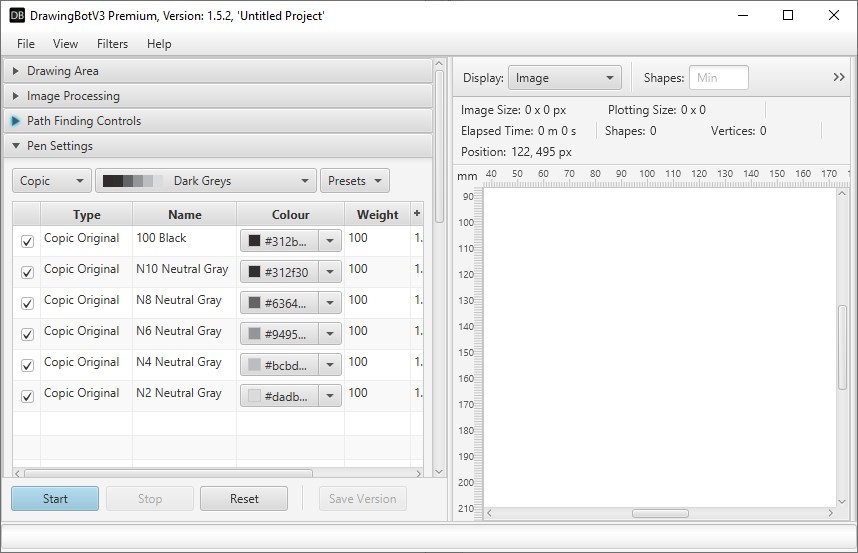Uncheck the N6 Neutral Gray pen checkbox
Screen dimensions: 858x553
click(x=27, y=334)
